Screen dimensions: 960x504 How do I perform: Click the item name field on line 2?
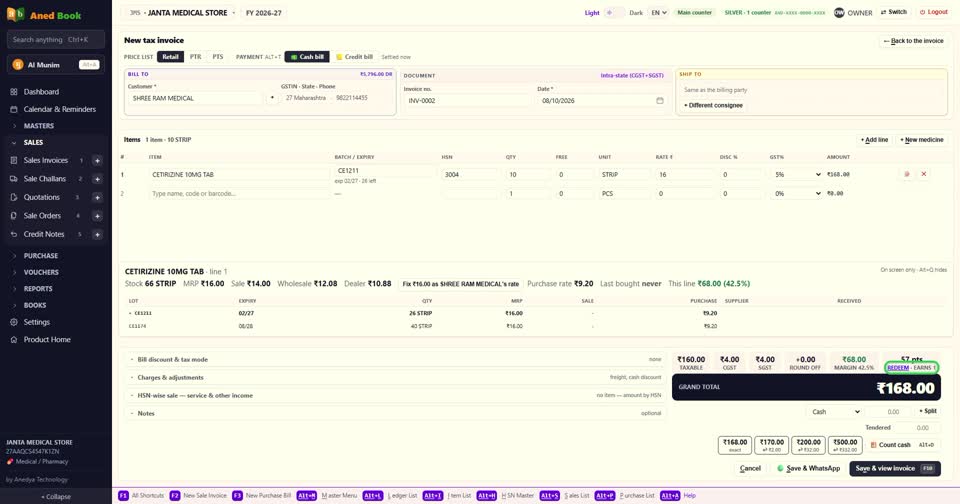(239, 194)
